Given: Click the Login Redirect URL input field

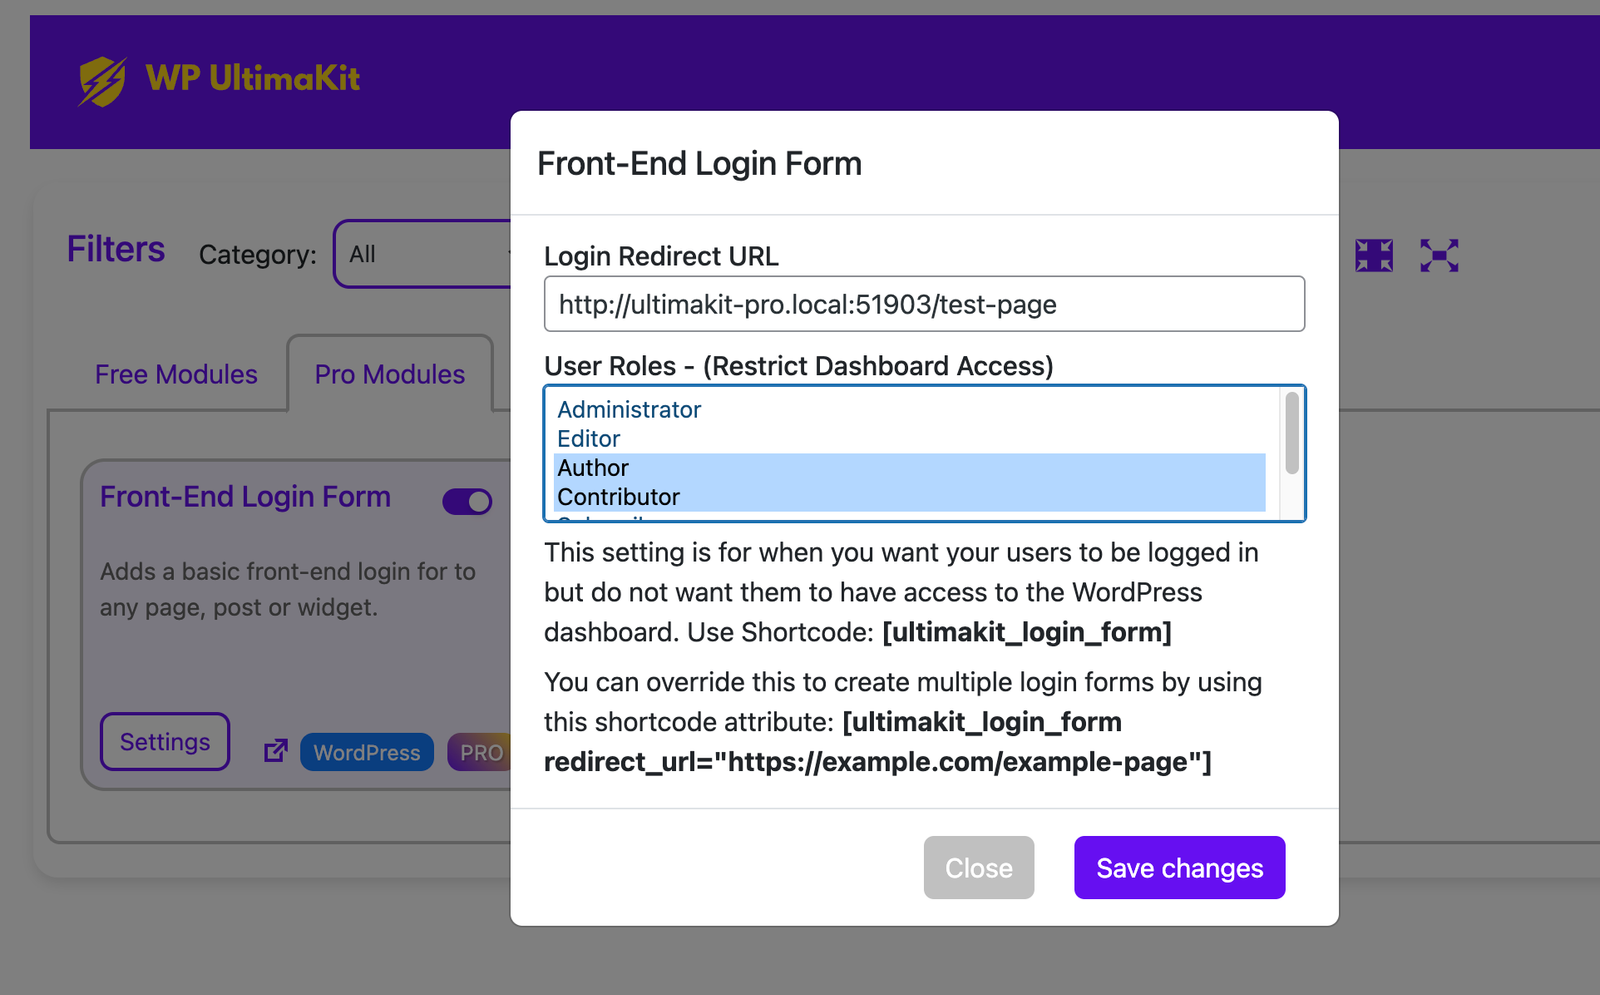Looking at the screenshot, I should 923,304.
